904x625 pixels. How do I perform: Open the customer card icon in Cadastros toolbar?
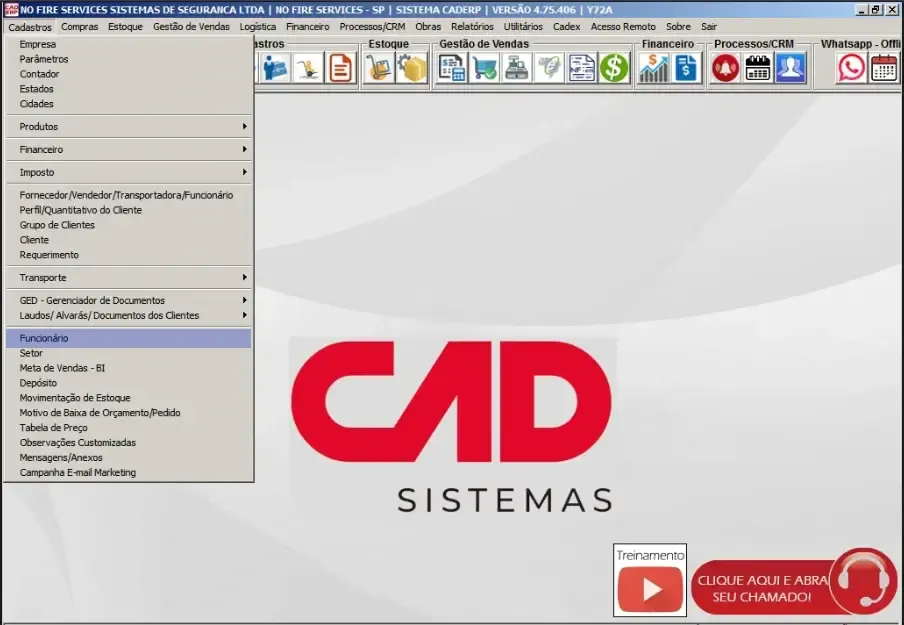pyautogui.click(x=275, y=68)
